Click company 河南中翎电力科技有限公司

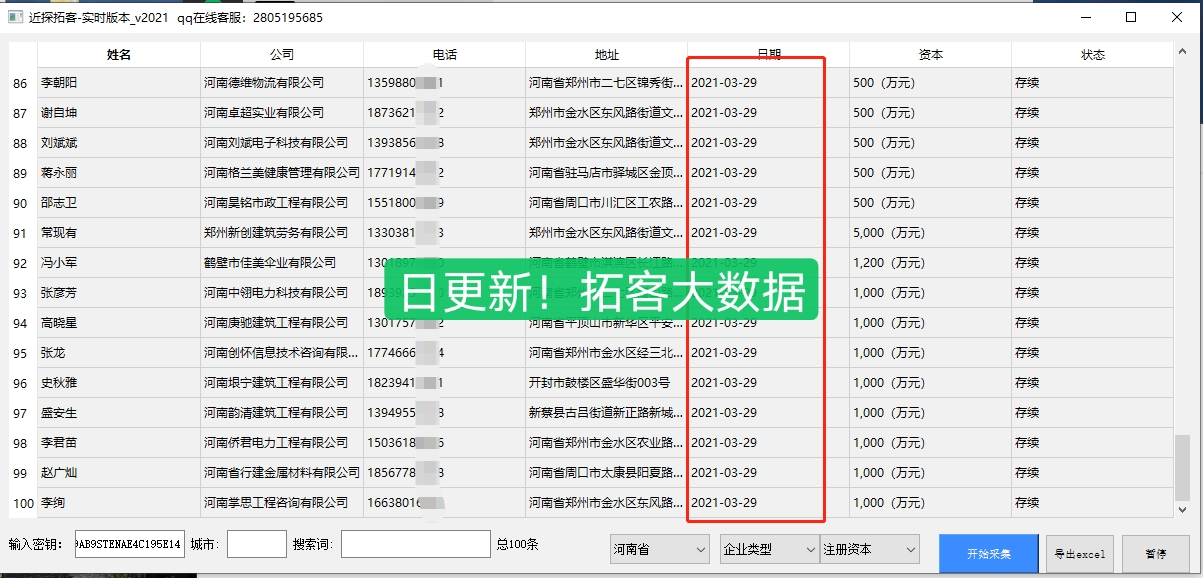point(282,293)
